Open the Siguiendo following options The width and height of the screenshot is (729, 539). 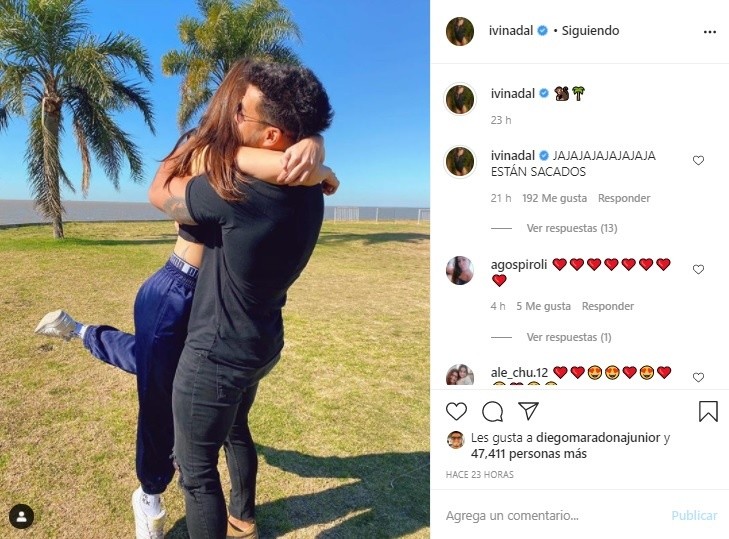coord(590,31)
